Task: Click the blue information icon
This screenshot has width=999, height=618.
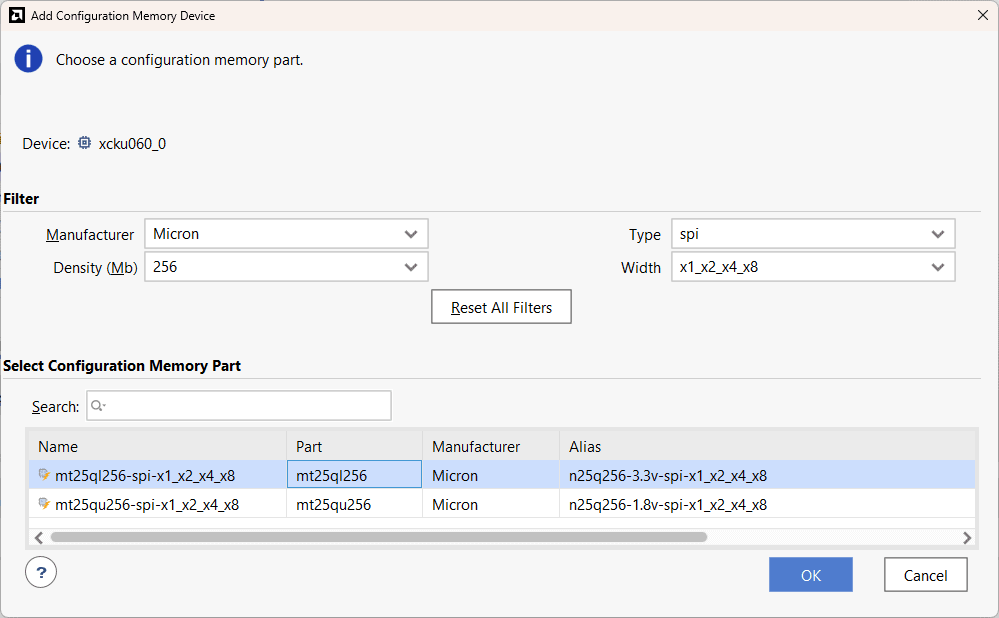Action: pyautogui.click(x=28, y=59)
